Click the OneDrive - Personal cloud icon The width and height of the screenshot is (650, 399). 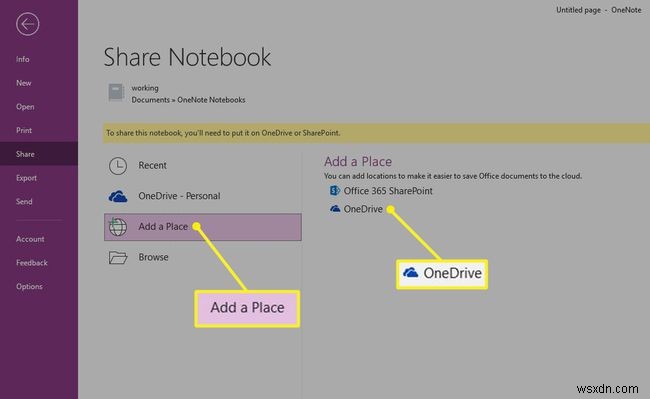(118, 196)
